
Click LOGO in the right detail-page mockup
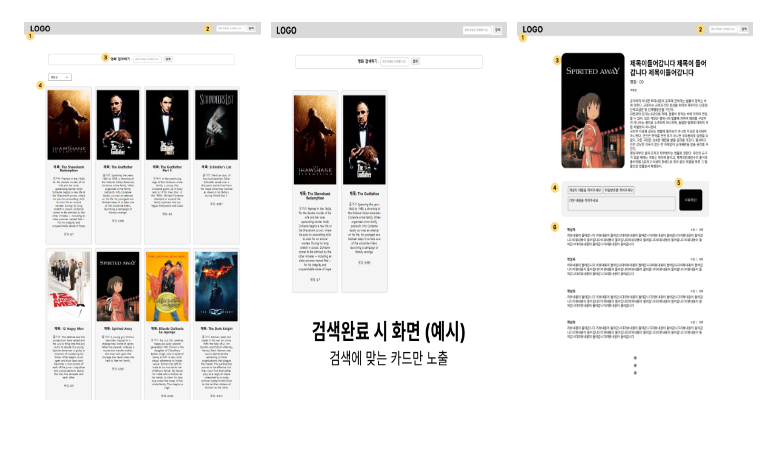(532, 29)
